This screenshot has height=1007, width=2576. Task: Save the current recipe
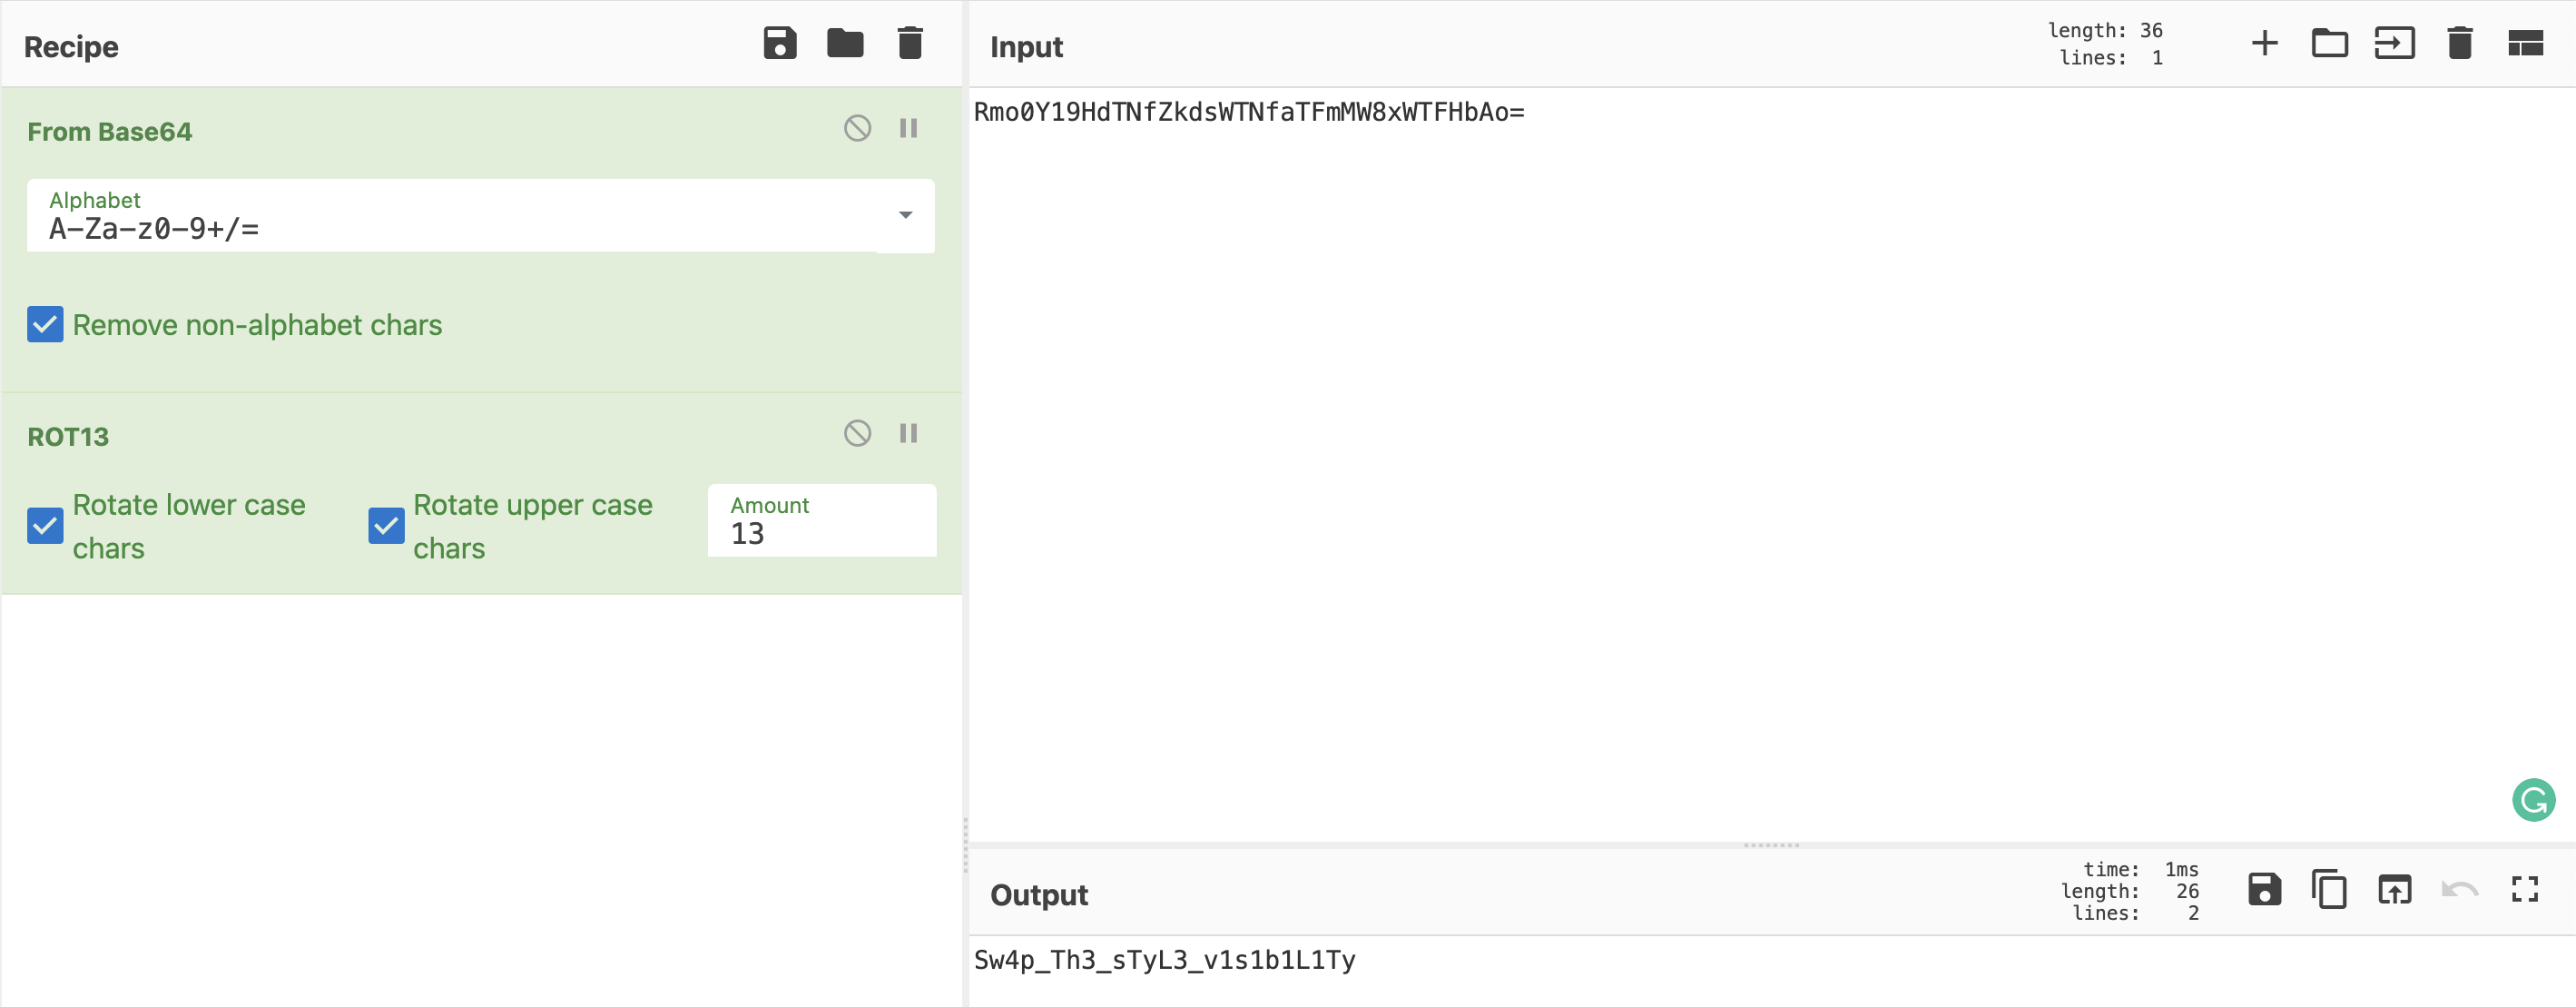[780, 43]
